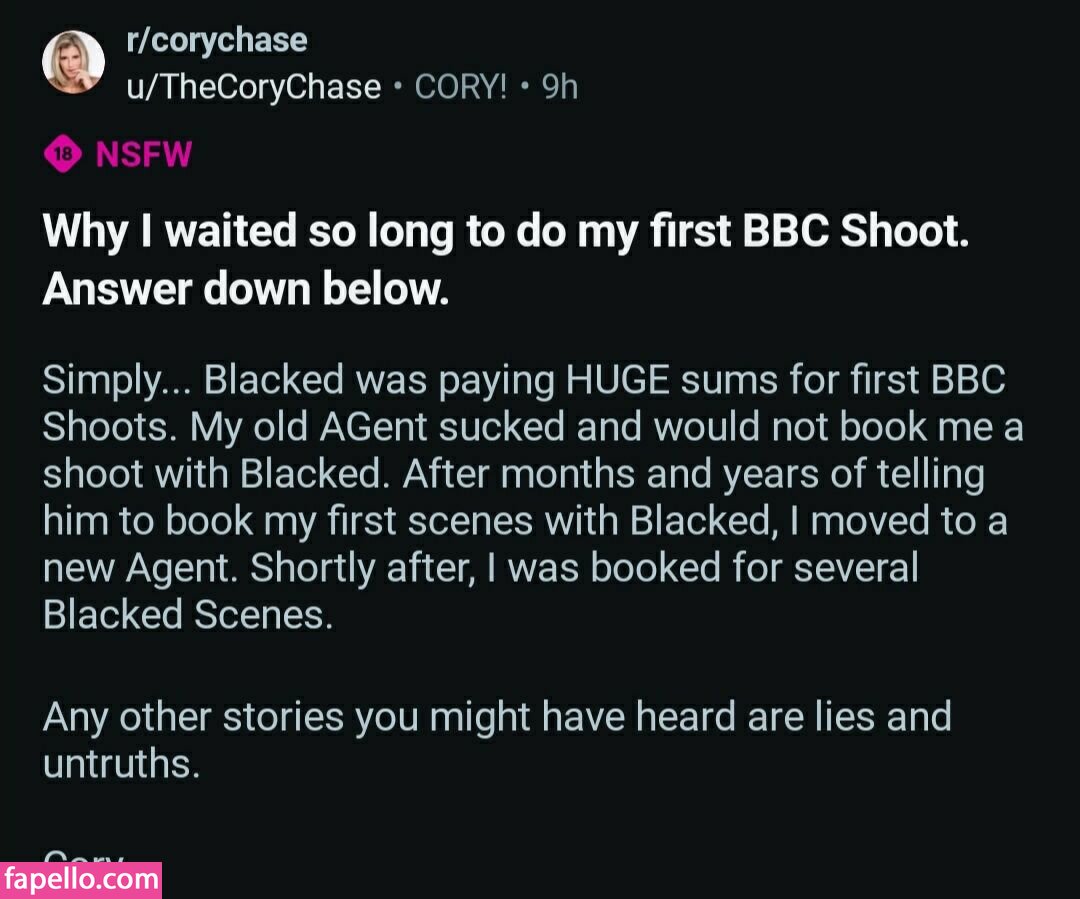Click the 'Blacked Scenes.' closing line

[x=187, y=615]
